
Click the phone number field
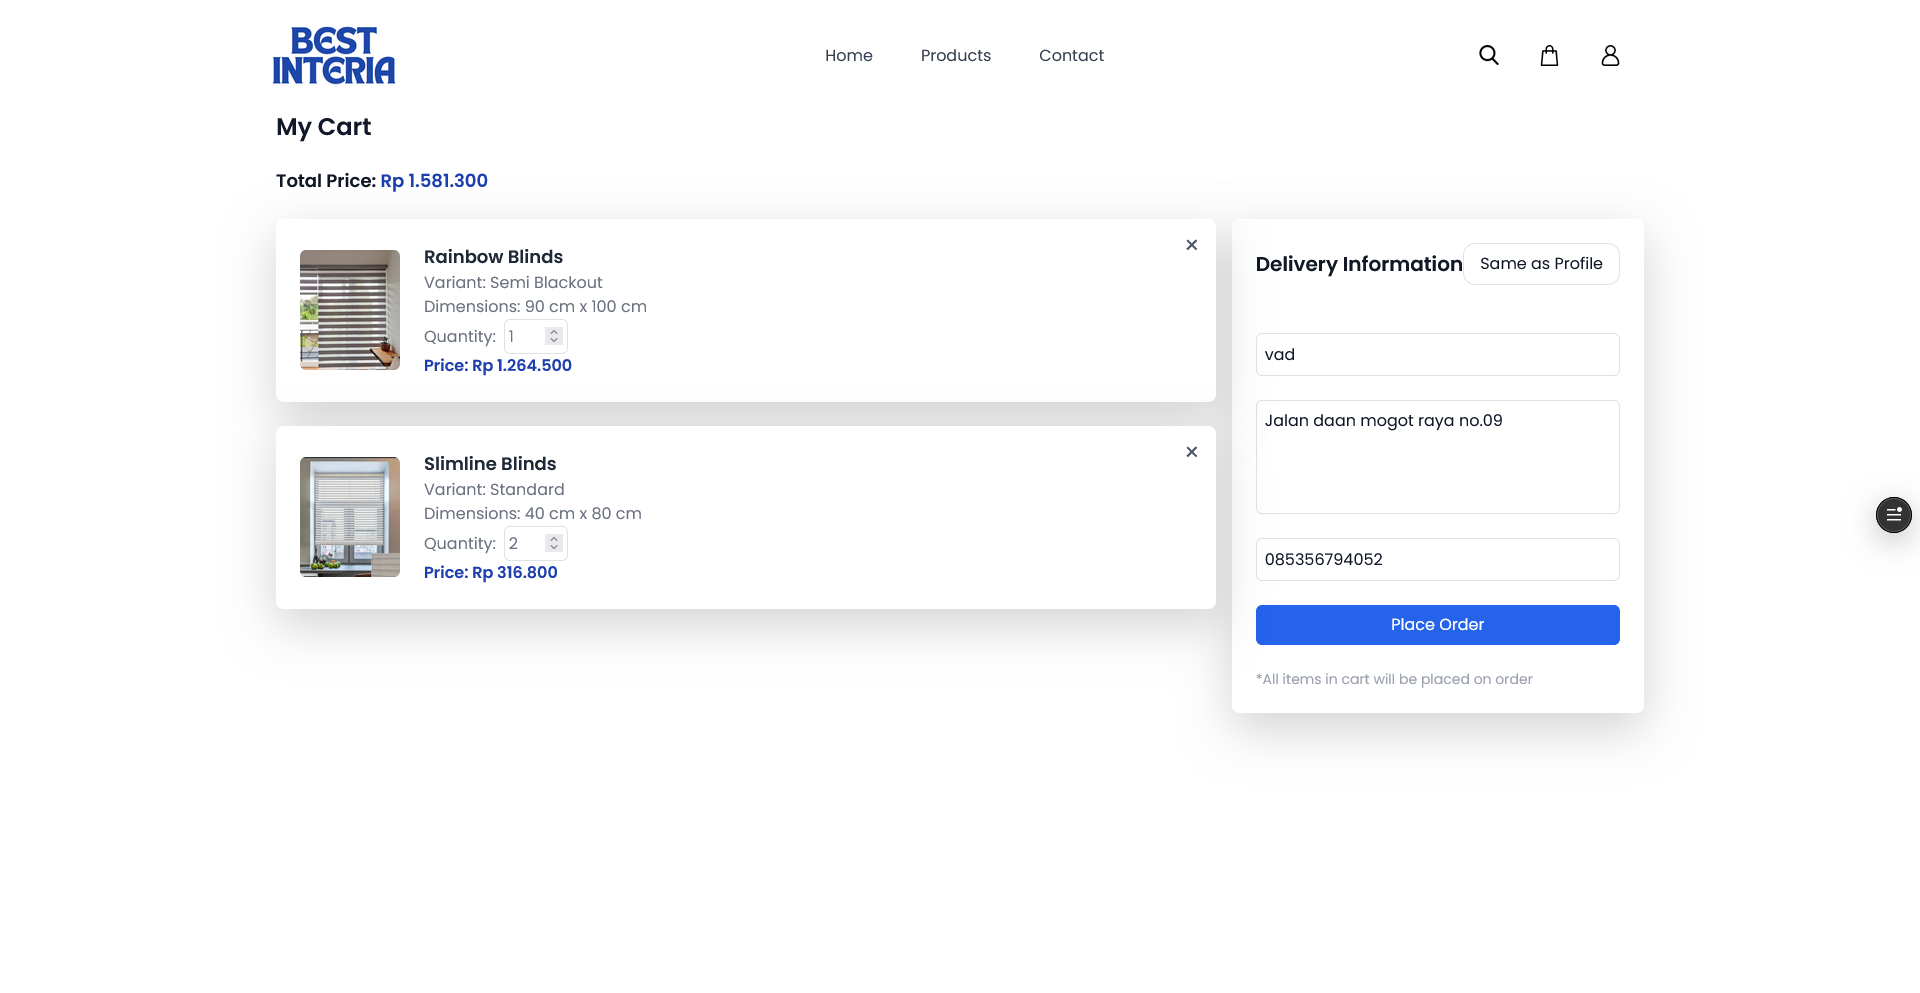[x=1437, y=560]
